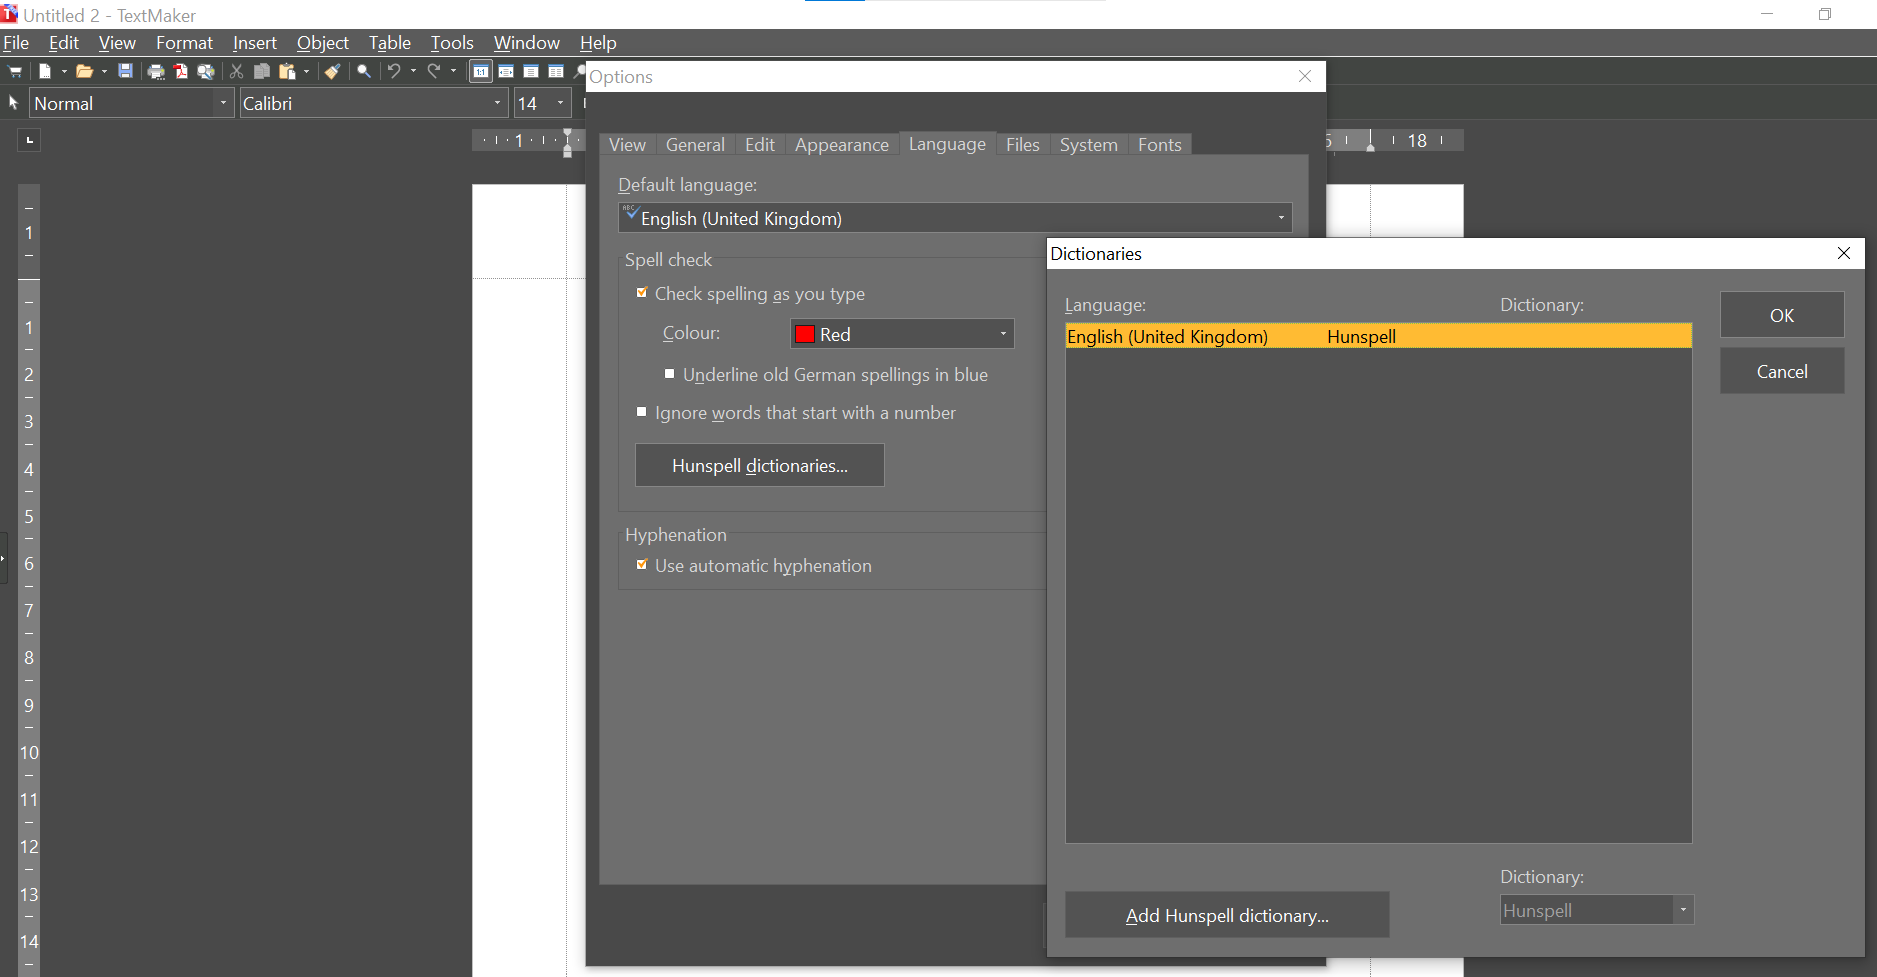Viewport: 1877px width, 977px height.
Task: Click the Undo arrow icon
Action: click(394, 71)
